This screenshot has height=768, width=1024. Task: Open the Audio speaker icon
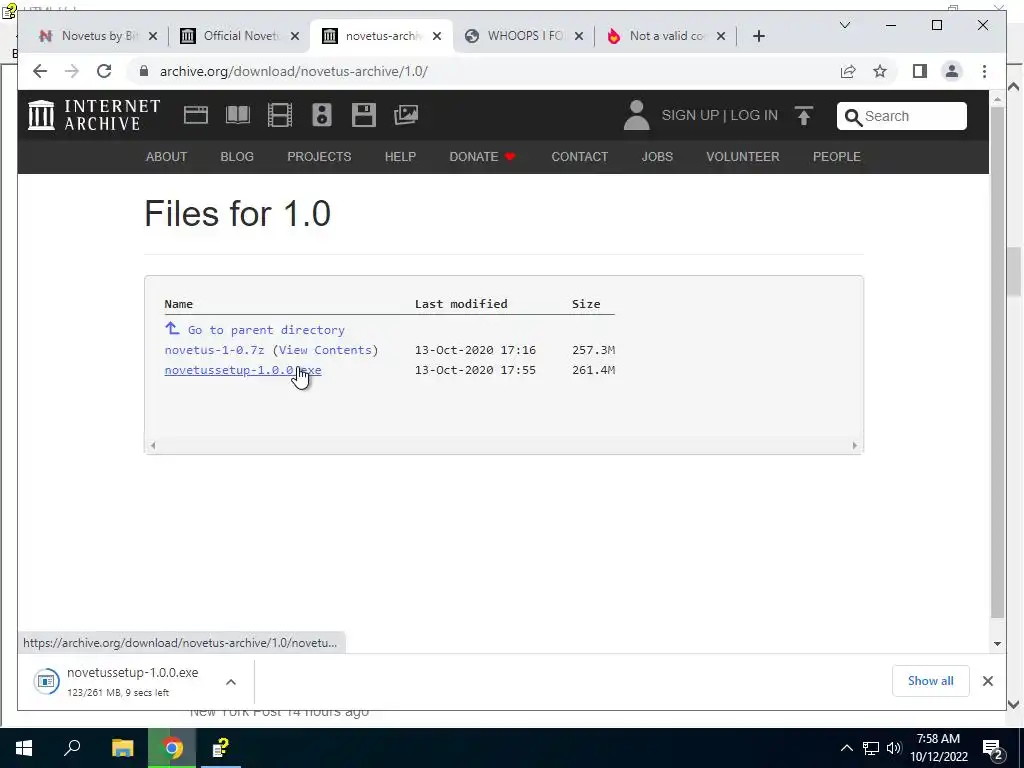point(322,115)
